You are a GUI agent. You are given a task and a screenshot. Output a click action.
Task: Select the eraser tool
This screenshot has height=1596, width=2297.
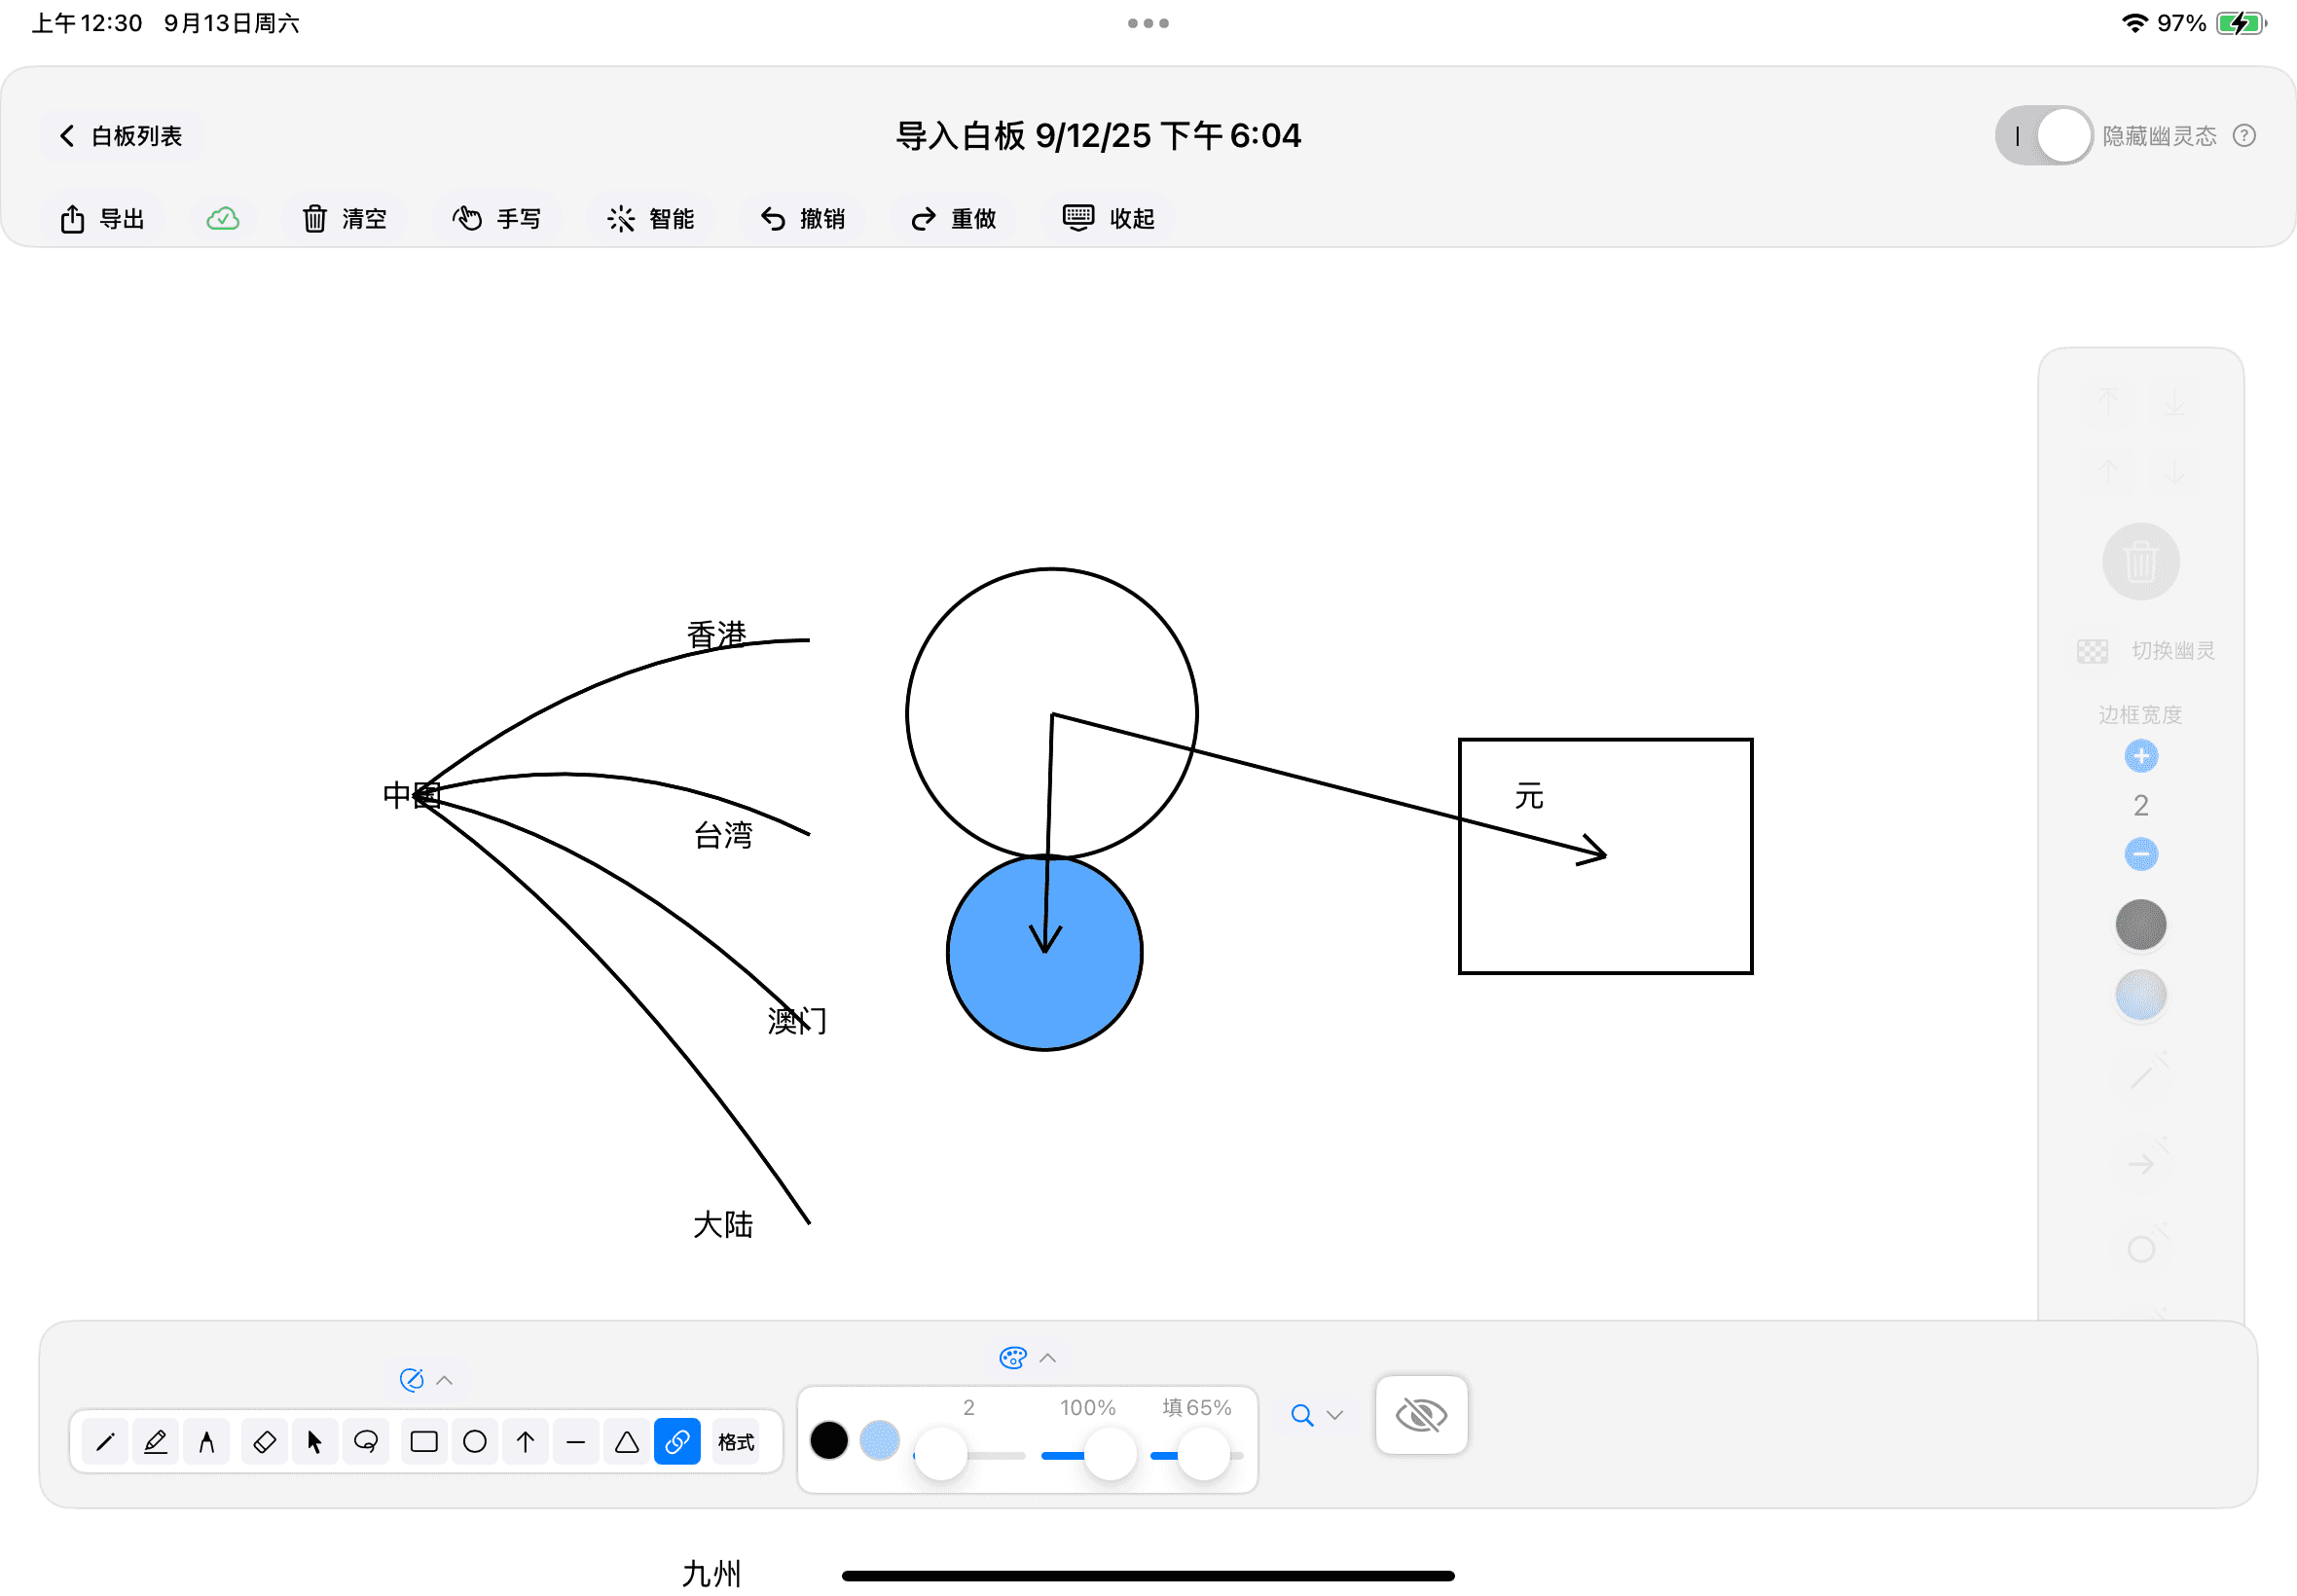(264, 1441)
